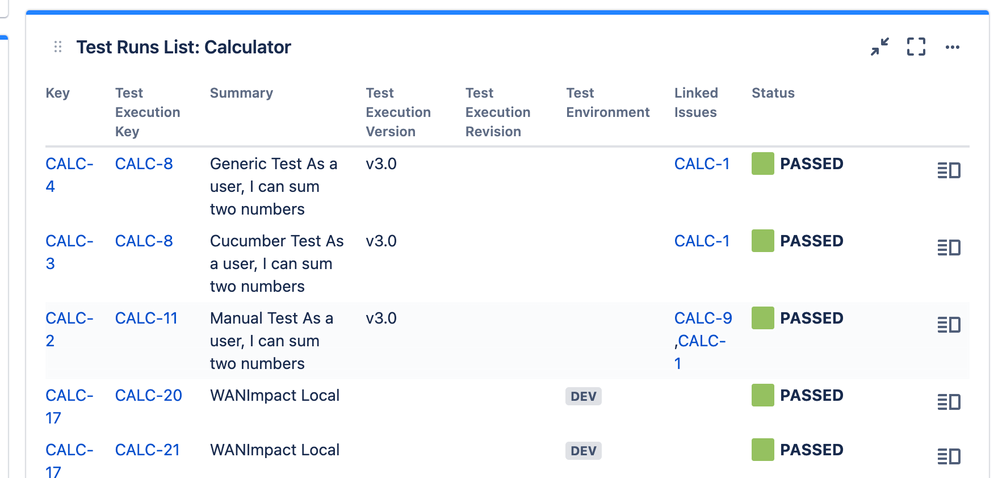998x478 pixels.
Task: Click green PASSED status swatch for CALC-2
Action: point(763,318)
